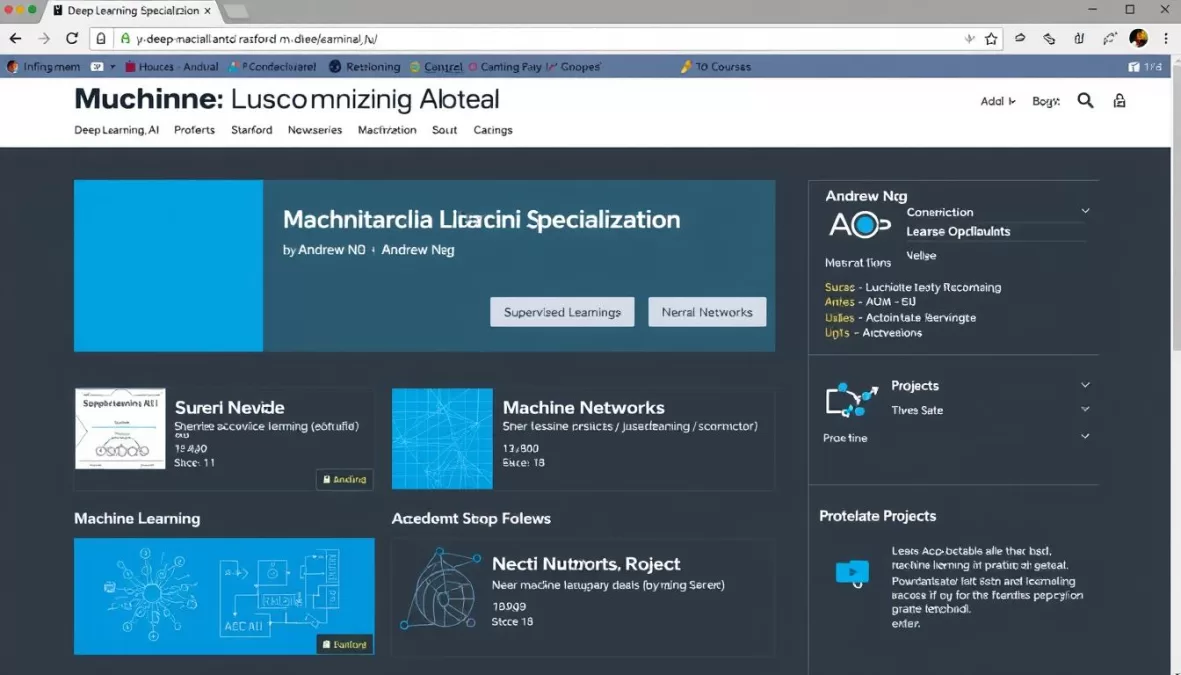This screenshot has height=675, width=1181.
Task: Open the 'Adal' dropdown in the header
Action: (996, 100)
